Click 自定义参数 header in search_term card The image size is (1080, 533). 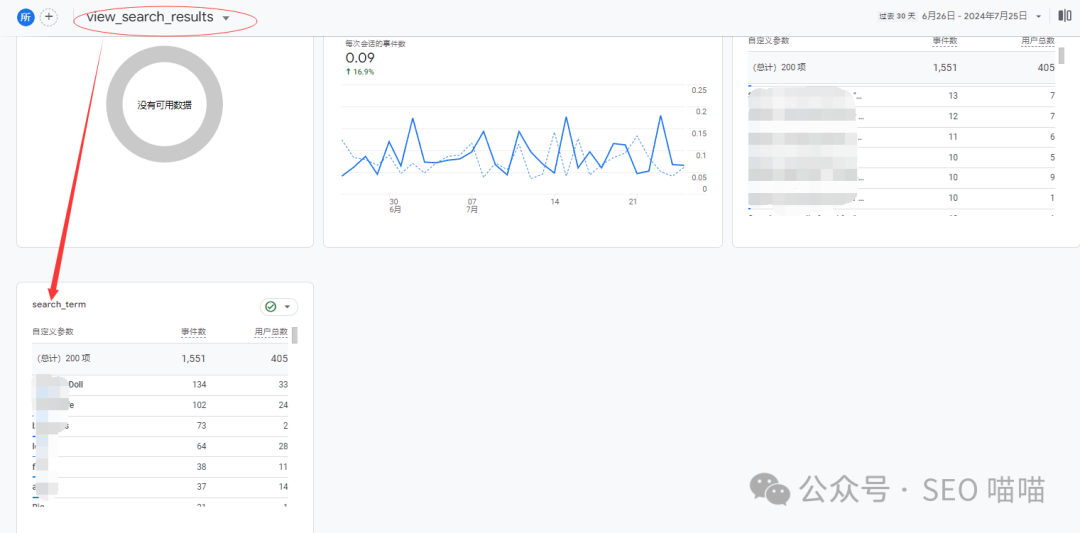[x=52, y=332]
